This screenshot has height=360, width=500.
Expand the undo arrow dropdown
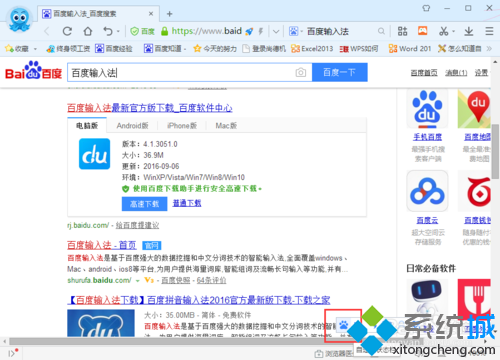tap(118, 32)
